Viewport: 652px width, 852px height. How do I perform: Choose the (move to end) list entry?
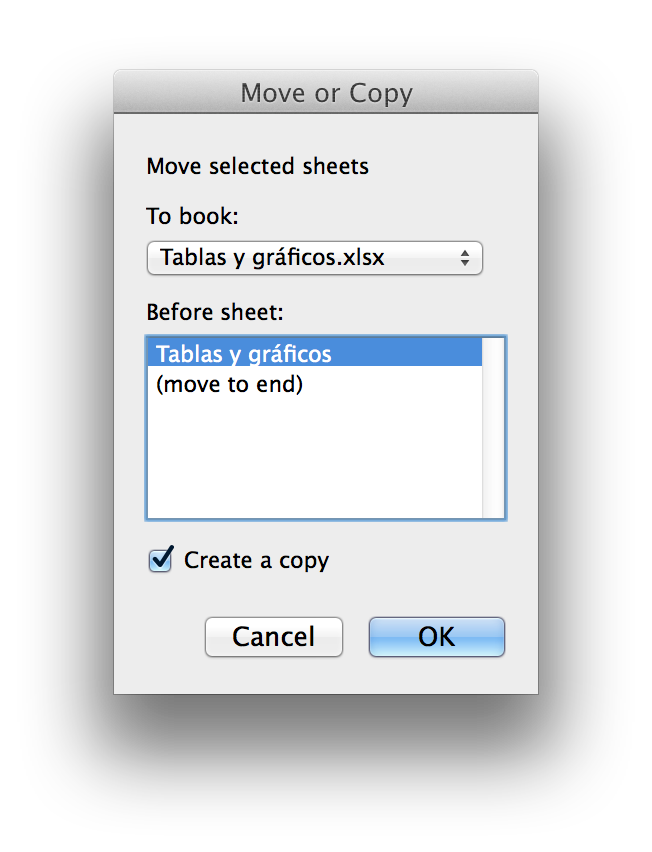229,384
